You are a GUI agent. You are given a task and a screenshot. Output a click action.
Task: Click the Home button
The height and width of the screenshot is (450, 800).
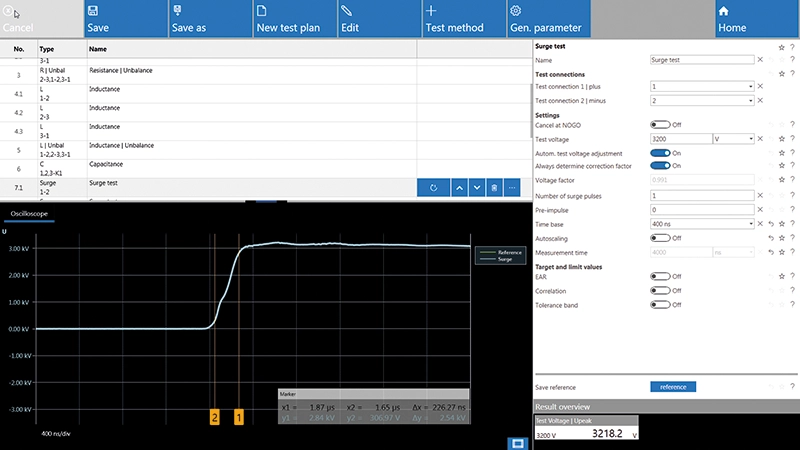tap(757, 20)
